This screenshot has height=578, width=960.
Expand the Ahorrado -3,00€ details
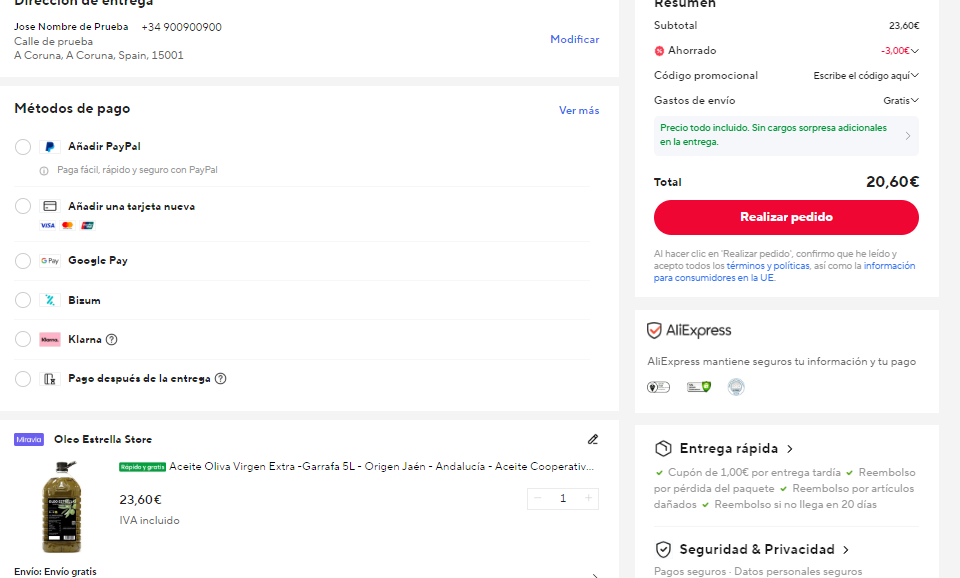915,51
